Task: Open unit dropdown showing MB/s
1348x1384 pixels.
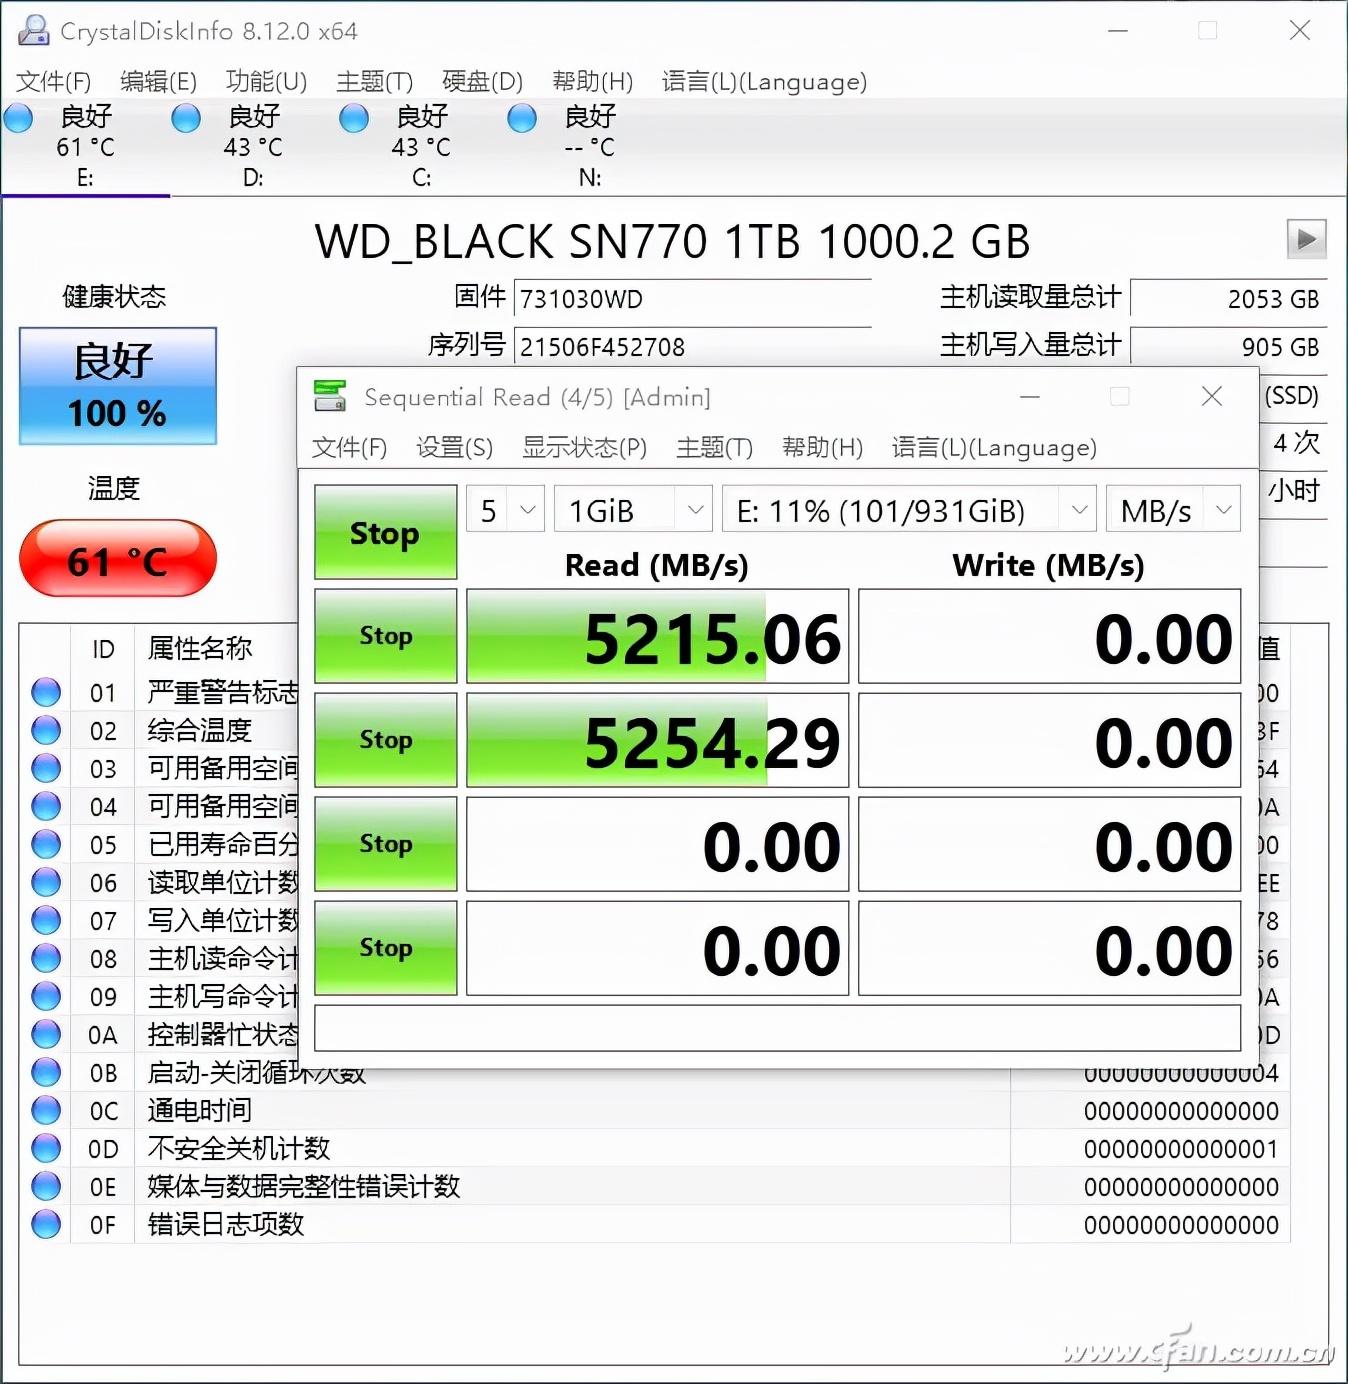Action: 1174,510
